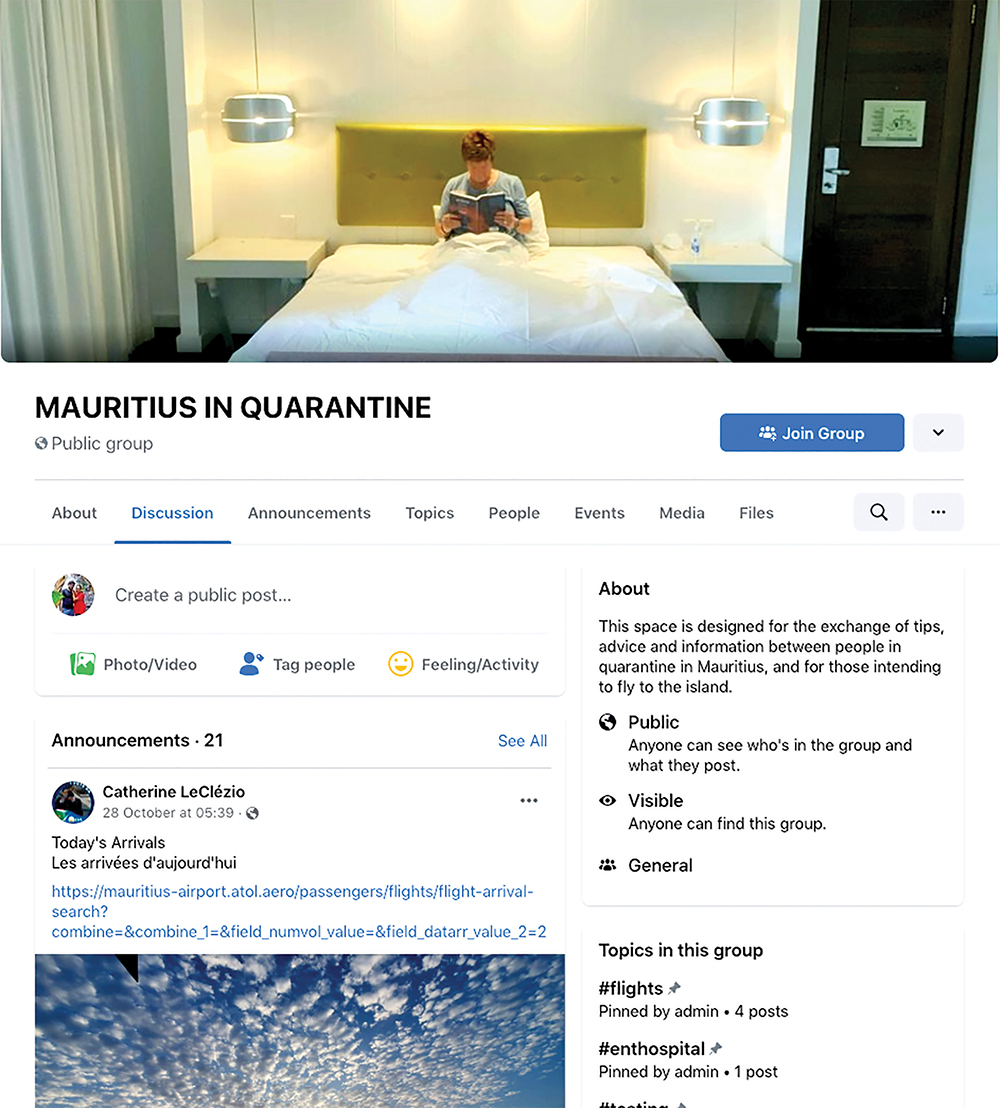Click the Photo/Video green image icon
The height and width of the screenshot is (1108, 1000).
coord(83,664)
